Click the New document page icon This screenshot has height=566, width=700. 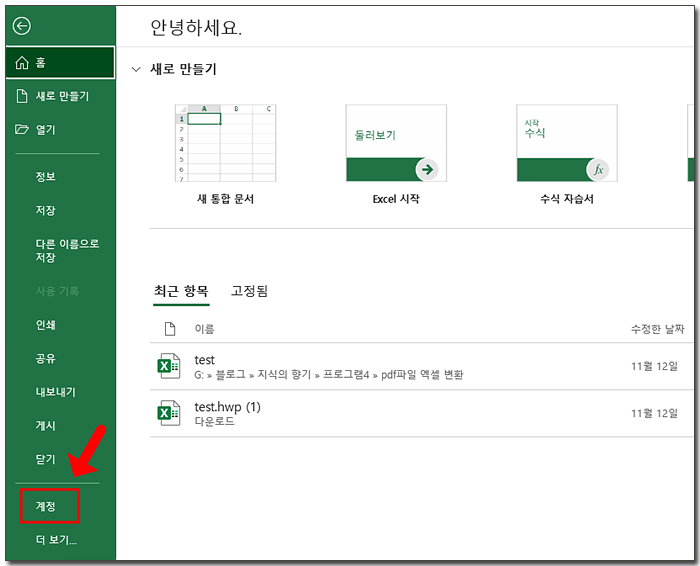(x=21, y=96)
